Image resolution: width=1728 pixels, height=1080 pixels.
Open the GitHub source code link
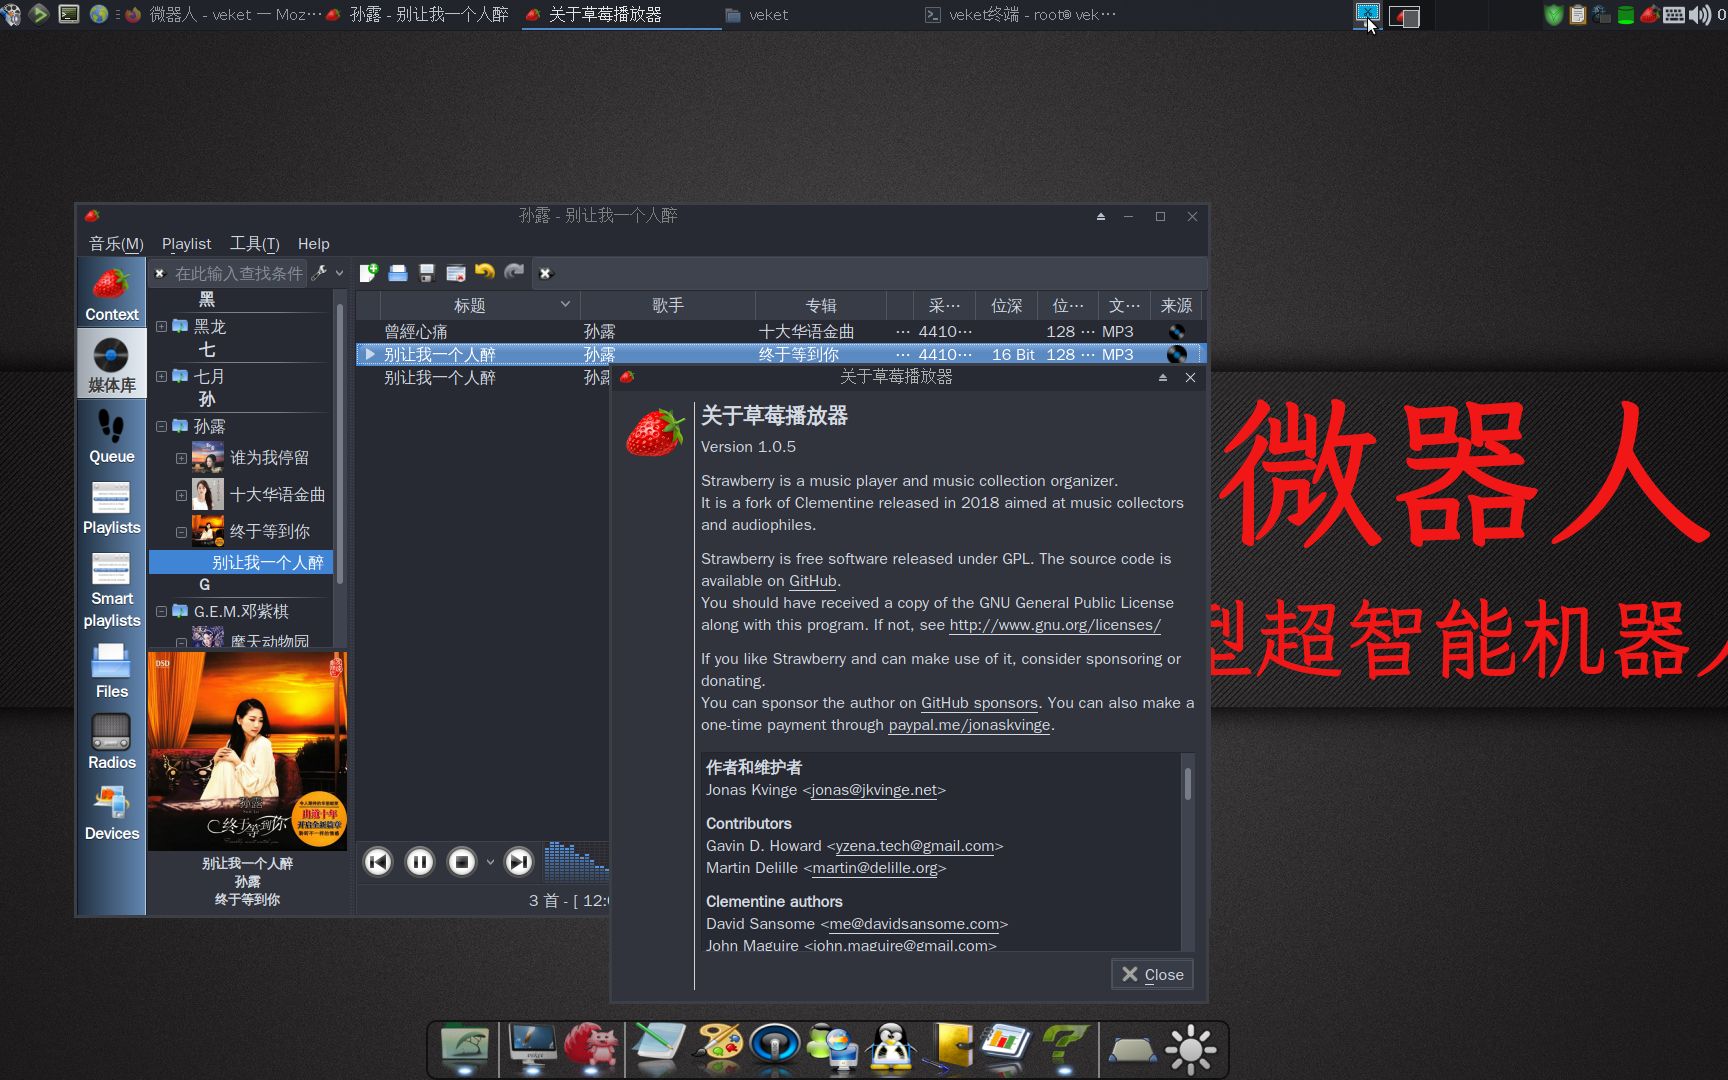[x=812, y=581]
